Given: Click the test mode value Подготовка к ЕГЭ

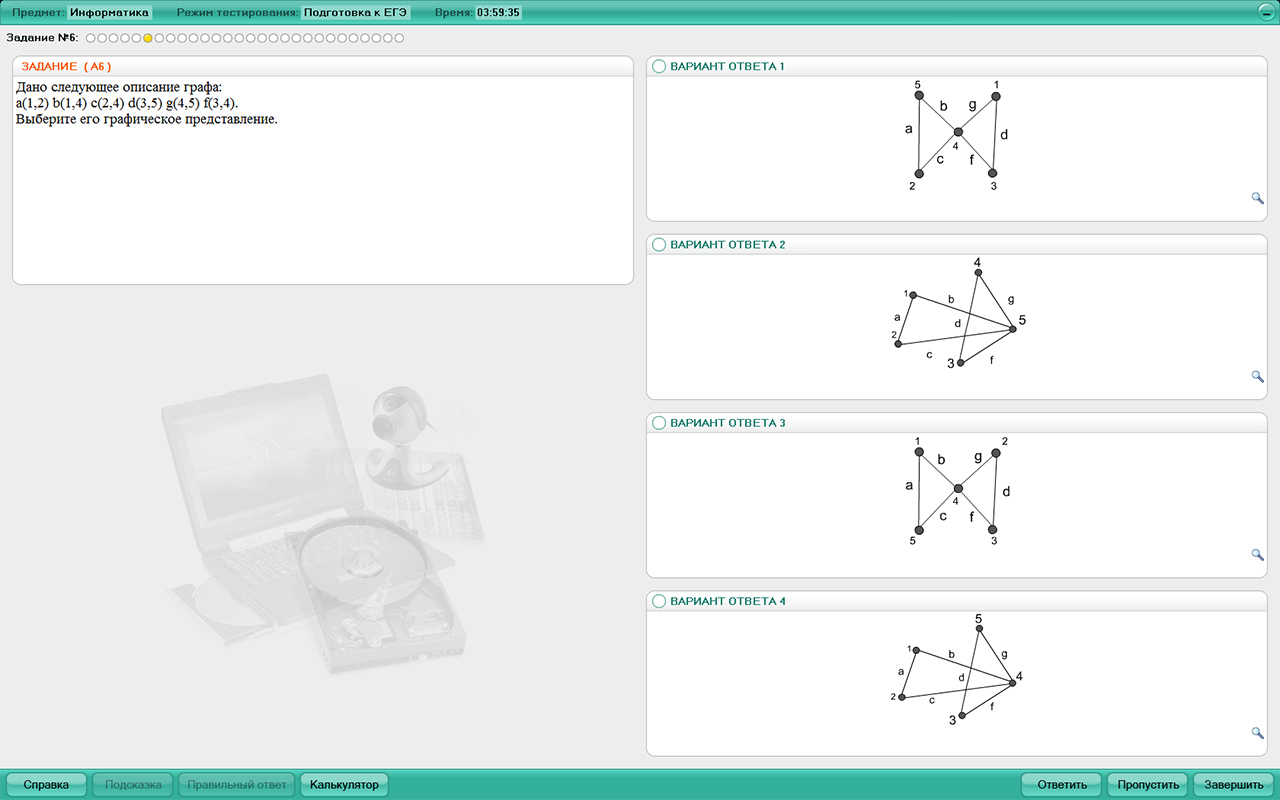Looking at the screenshot, I should click(357, 13).
